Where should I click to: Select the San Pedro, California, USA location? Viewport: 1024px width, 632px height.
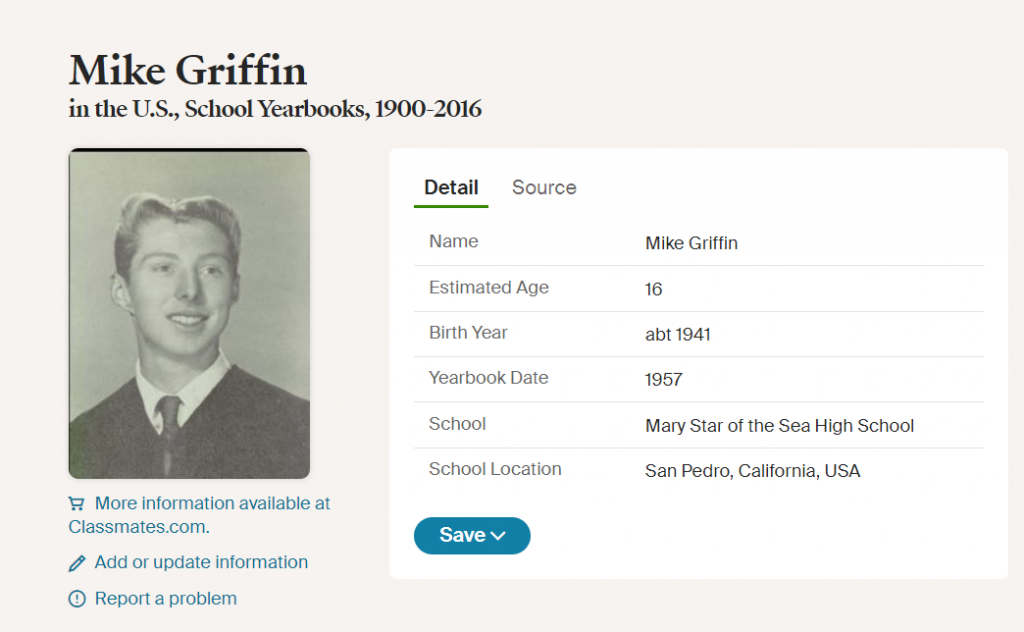pos(752,471)
